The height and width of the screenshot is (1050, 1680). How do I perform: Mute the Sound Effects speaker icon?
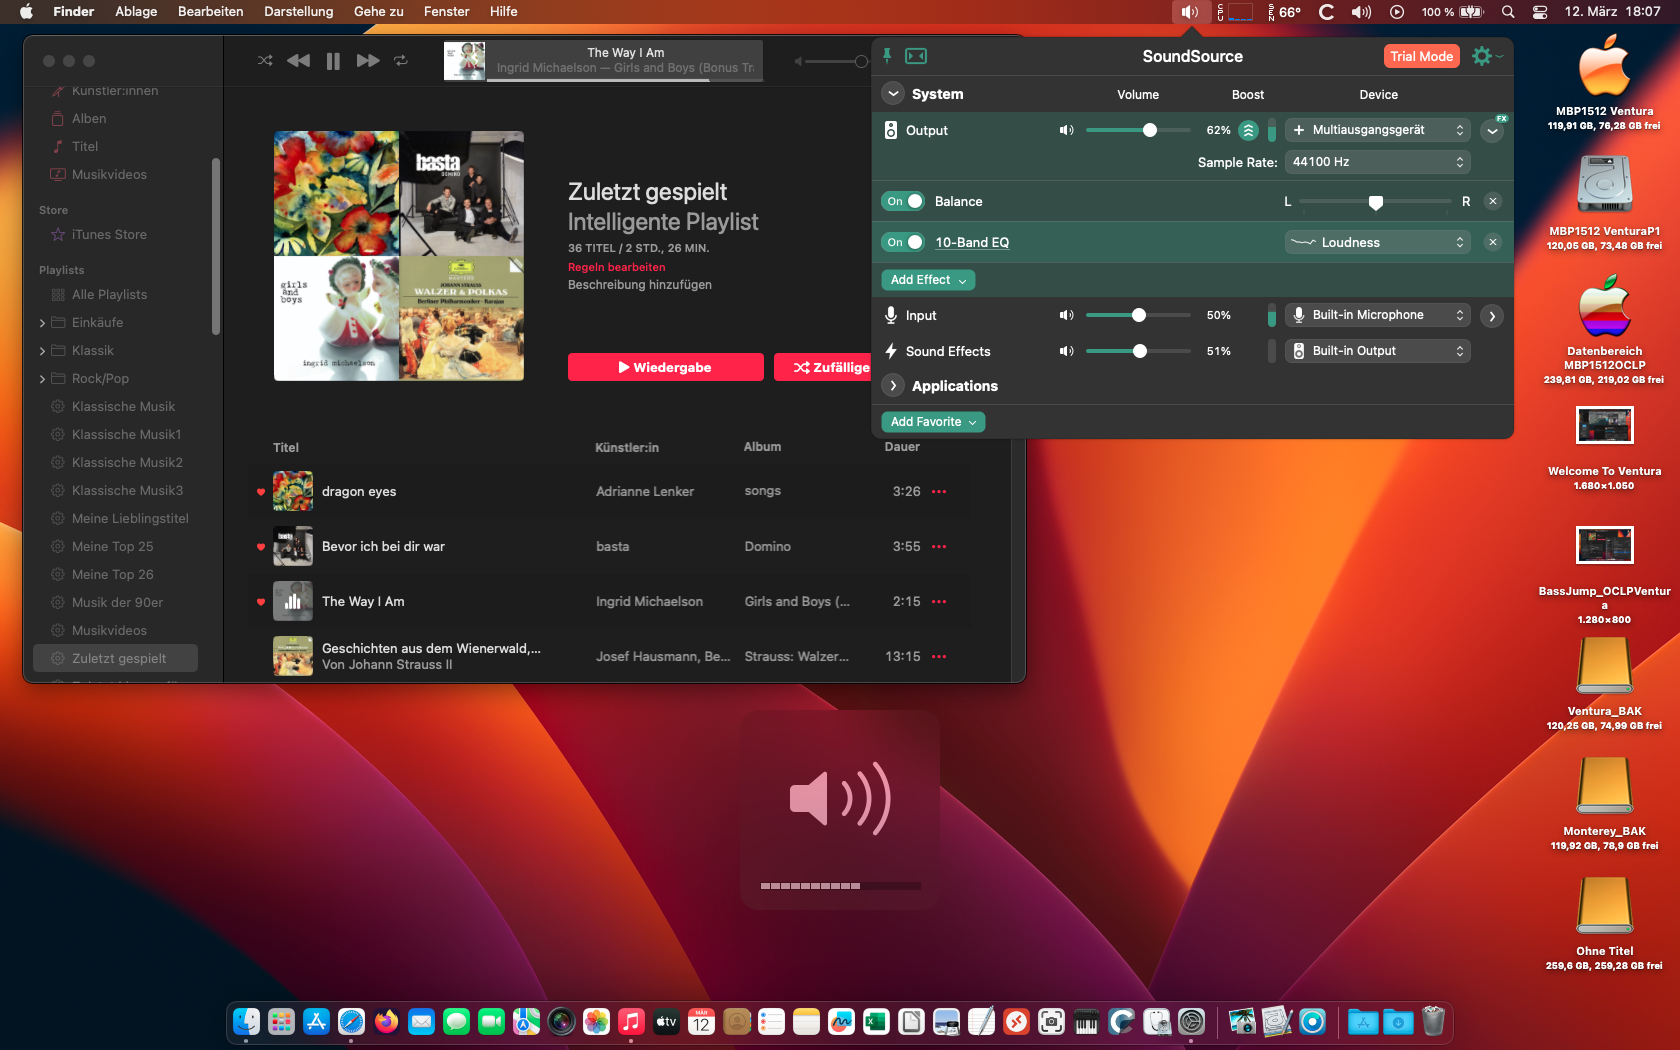[x=1066, y=351]
